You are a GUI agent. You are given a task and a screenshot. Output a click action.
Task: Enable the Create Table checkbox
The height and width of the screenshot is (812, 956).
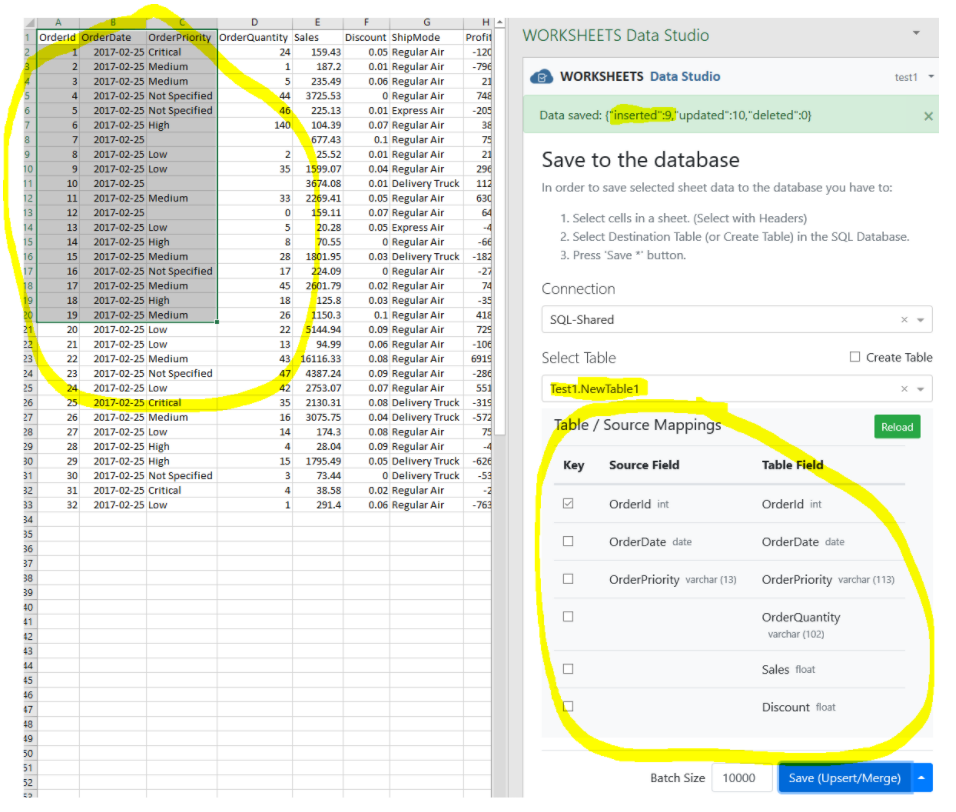(855, 357)
